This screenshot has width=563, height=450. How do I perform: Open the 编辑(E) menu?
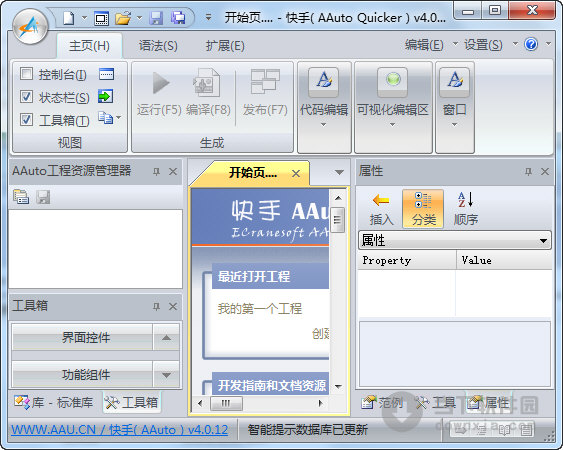click(x=424, y=45)
